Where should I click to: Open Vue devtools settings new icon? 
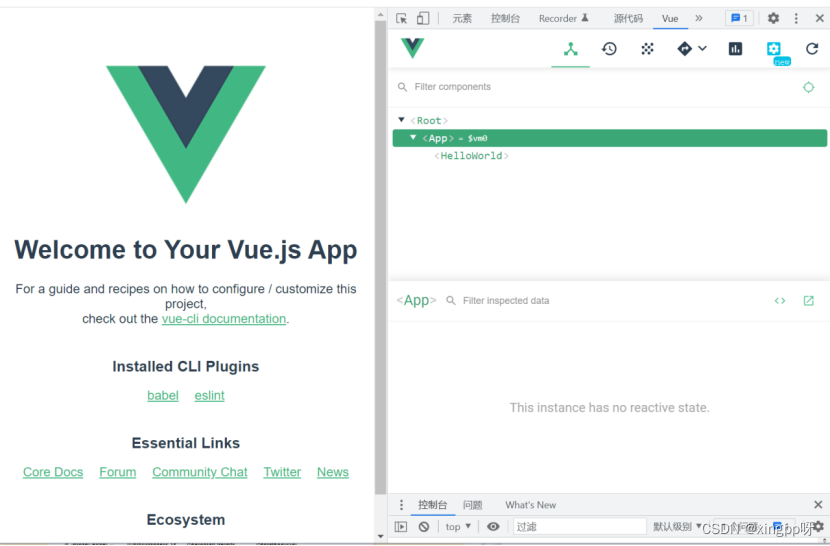coord(774,49)
